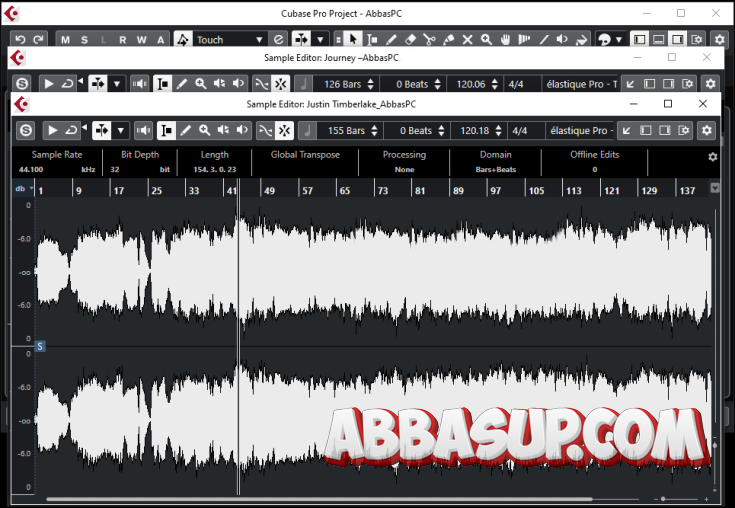Play audition in Journey sample editor

49,84
